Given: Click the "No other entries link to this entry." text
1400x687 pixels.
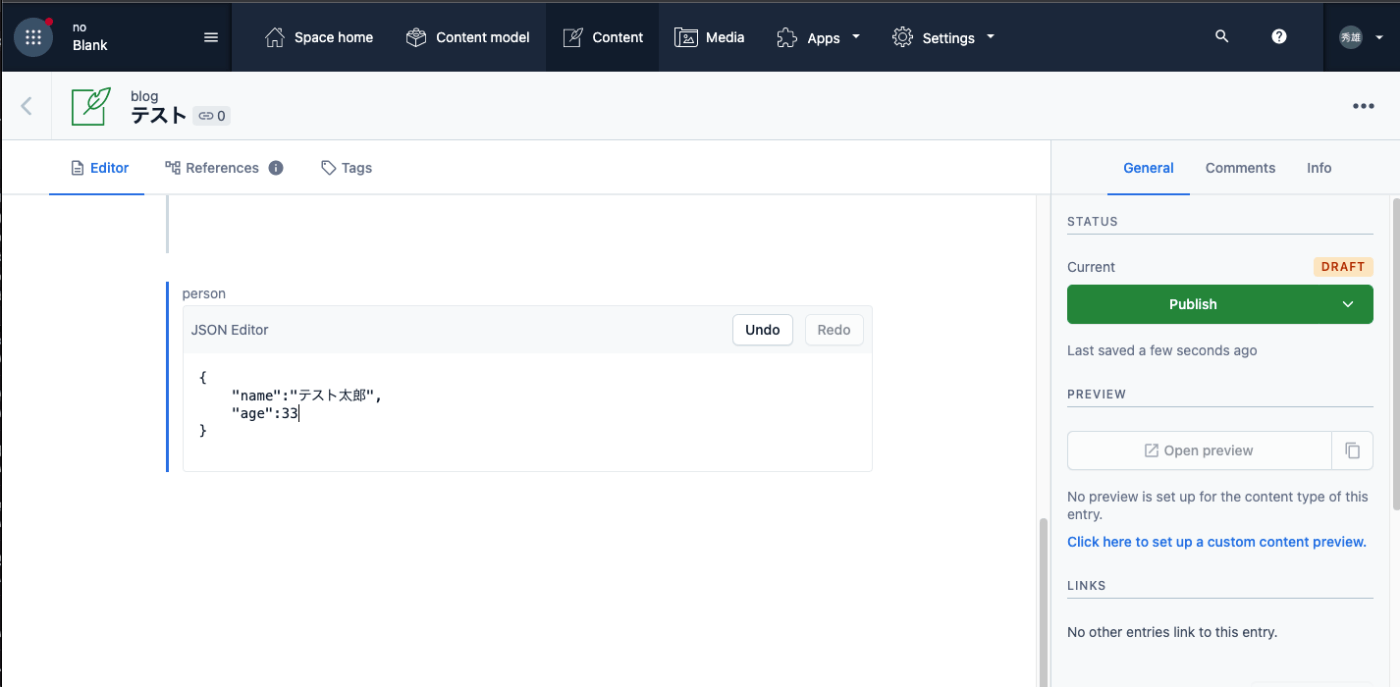Looking at the screenshot, I should point(1172,632).
